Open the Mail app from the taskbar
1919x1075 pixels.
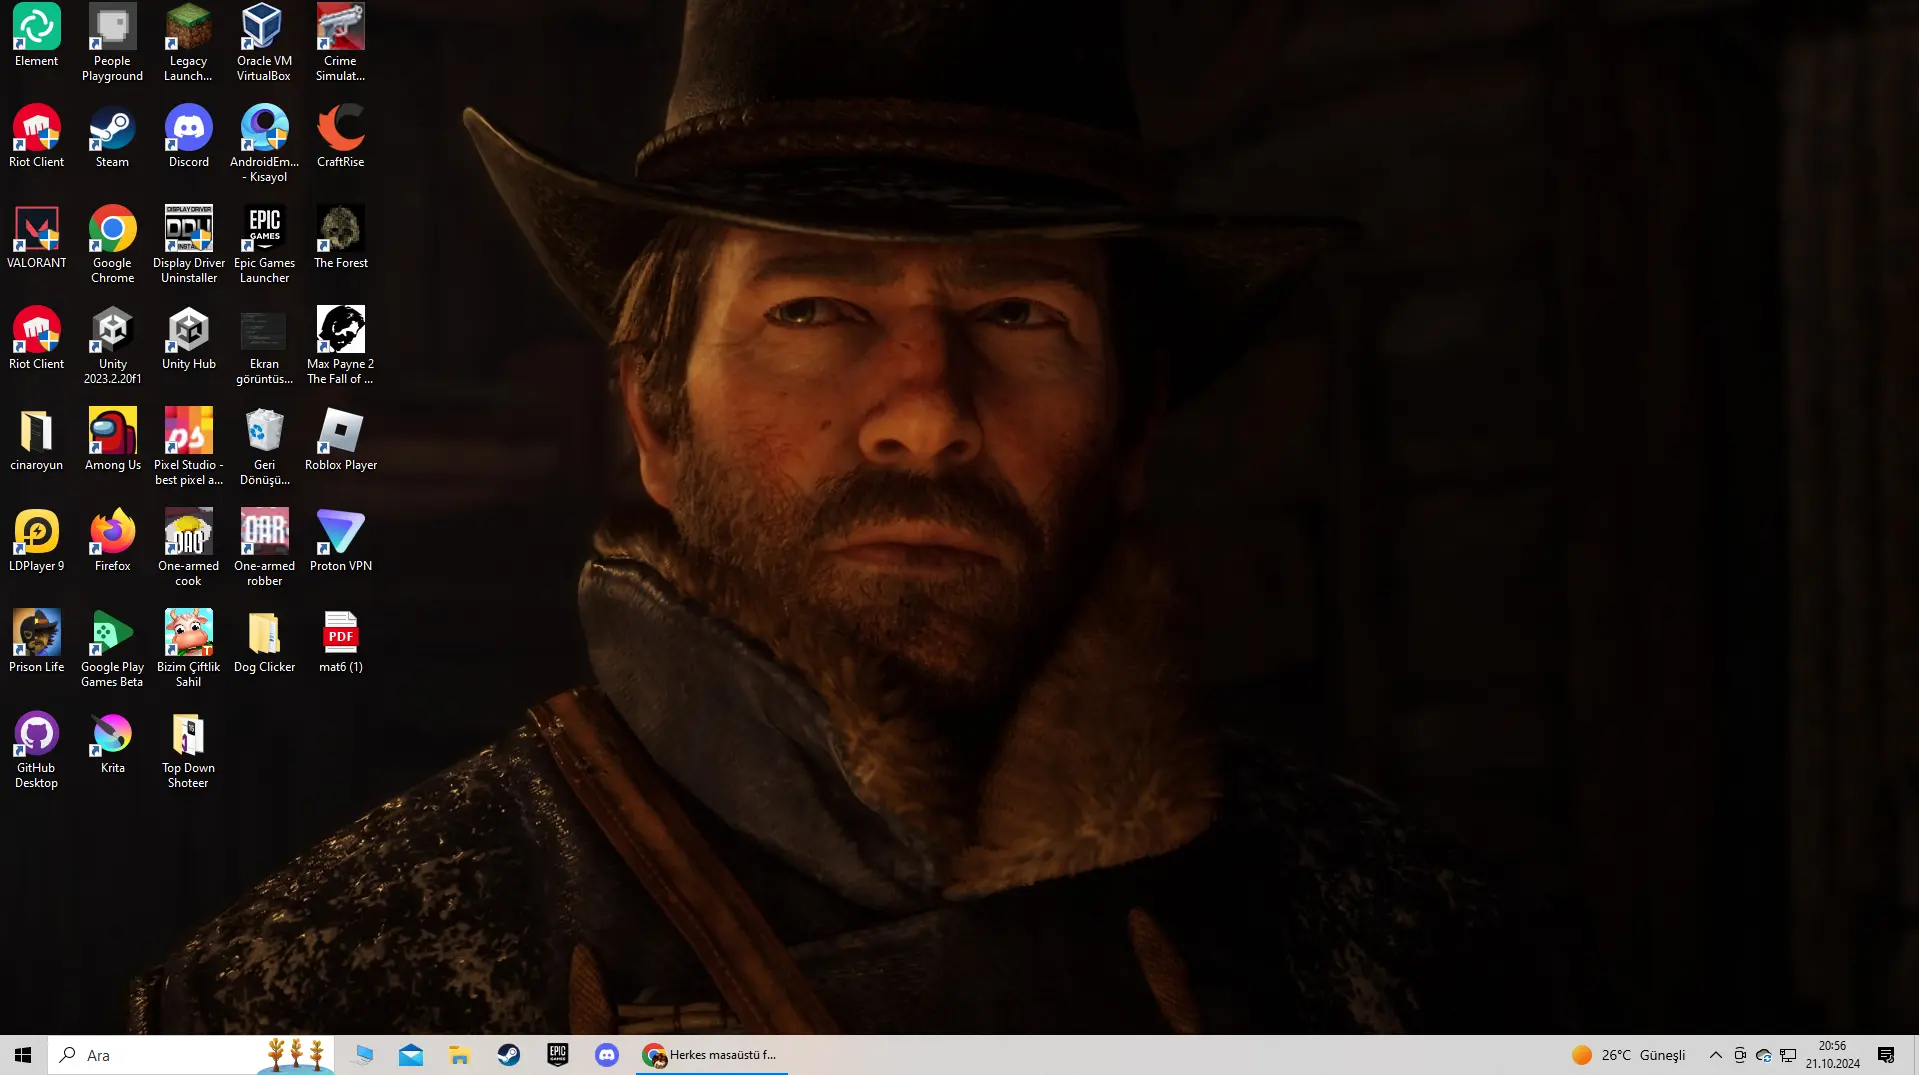pos(411,1055)
